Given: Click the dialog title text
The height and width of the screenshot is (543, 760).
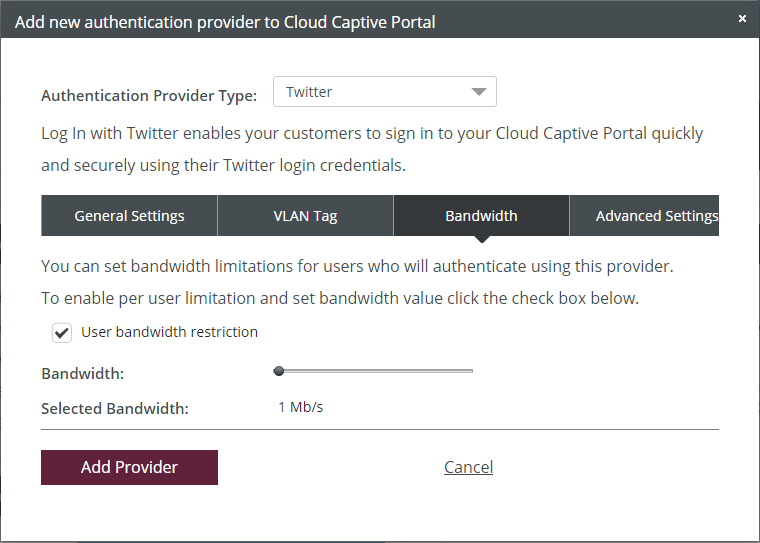Looking at the screenshot, I should (225, 22).
